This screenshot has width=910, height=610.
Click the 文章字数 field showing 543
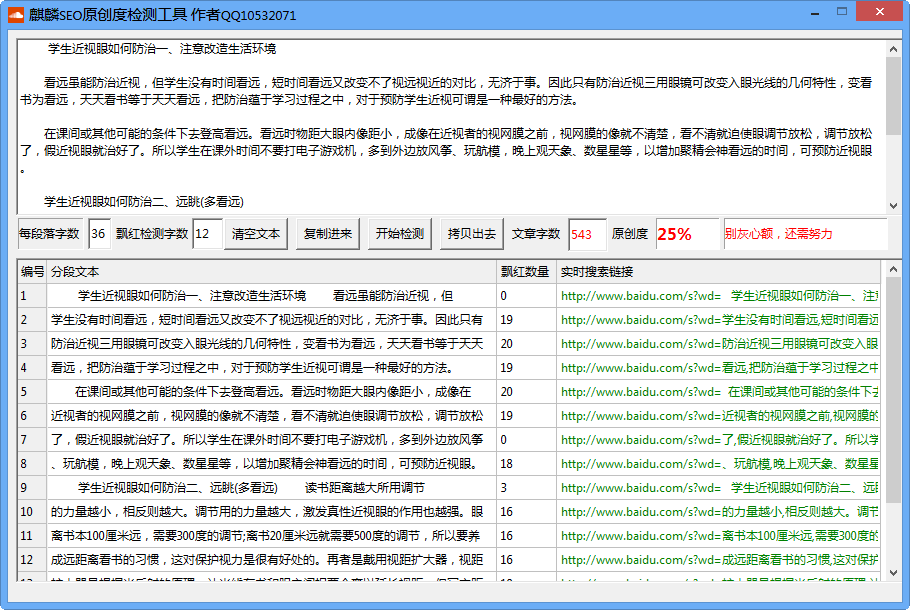(x=587, y=234)
